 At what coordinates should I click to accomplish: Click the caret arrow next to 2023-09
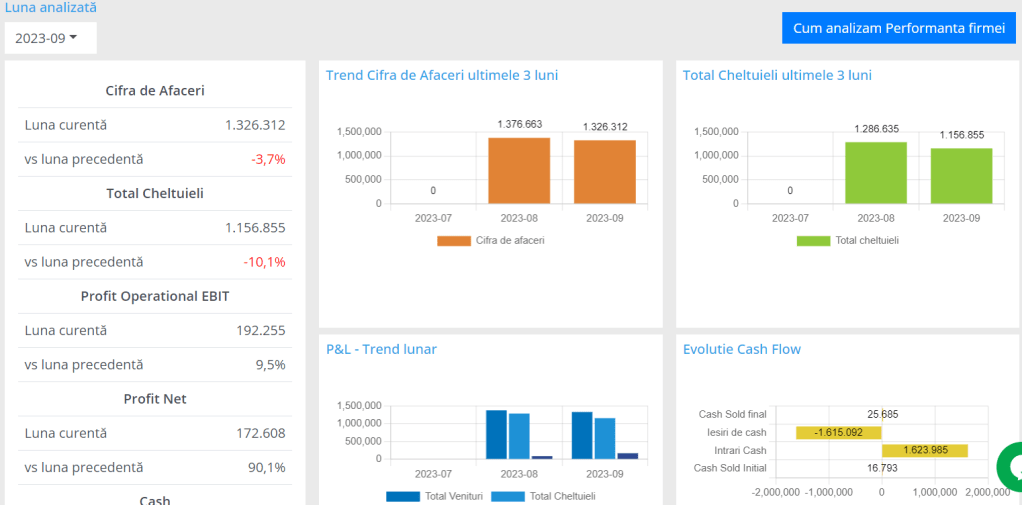point(73,37)
